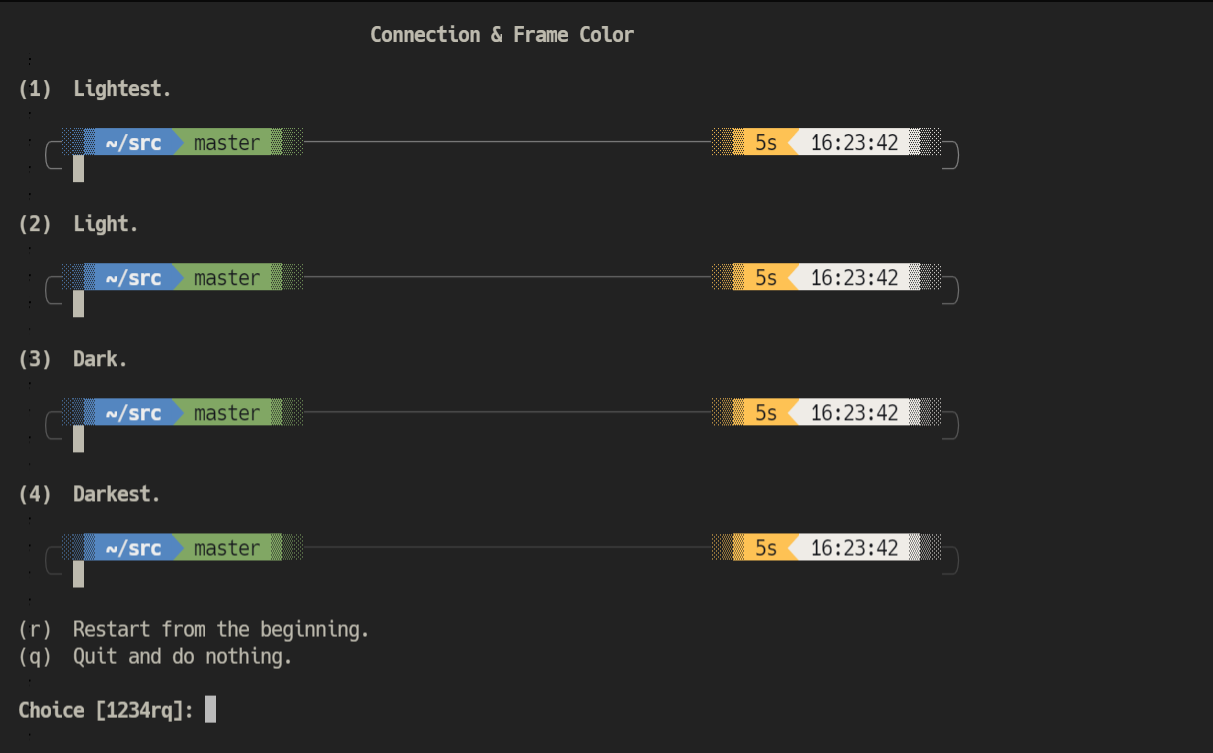1213x753 pixels.
Task: Select the Lightest option label
Action: tap(95, 89)
